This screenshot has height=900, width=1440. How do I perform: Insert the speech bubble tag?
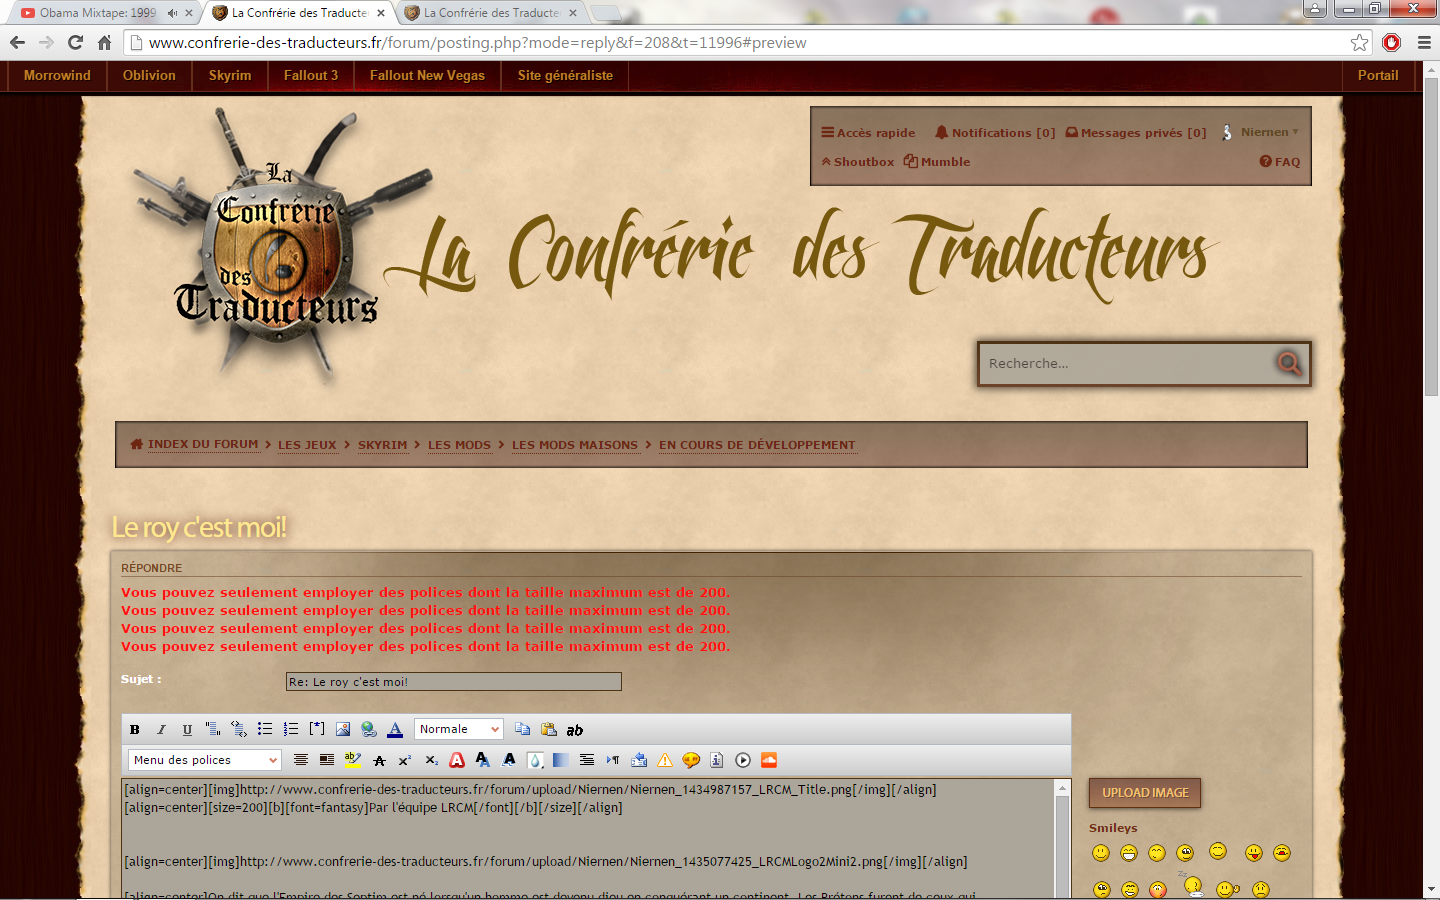[691, 760]
